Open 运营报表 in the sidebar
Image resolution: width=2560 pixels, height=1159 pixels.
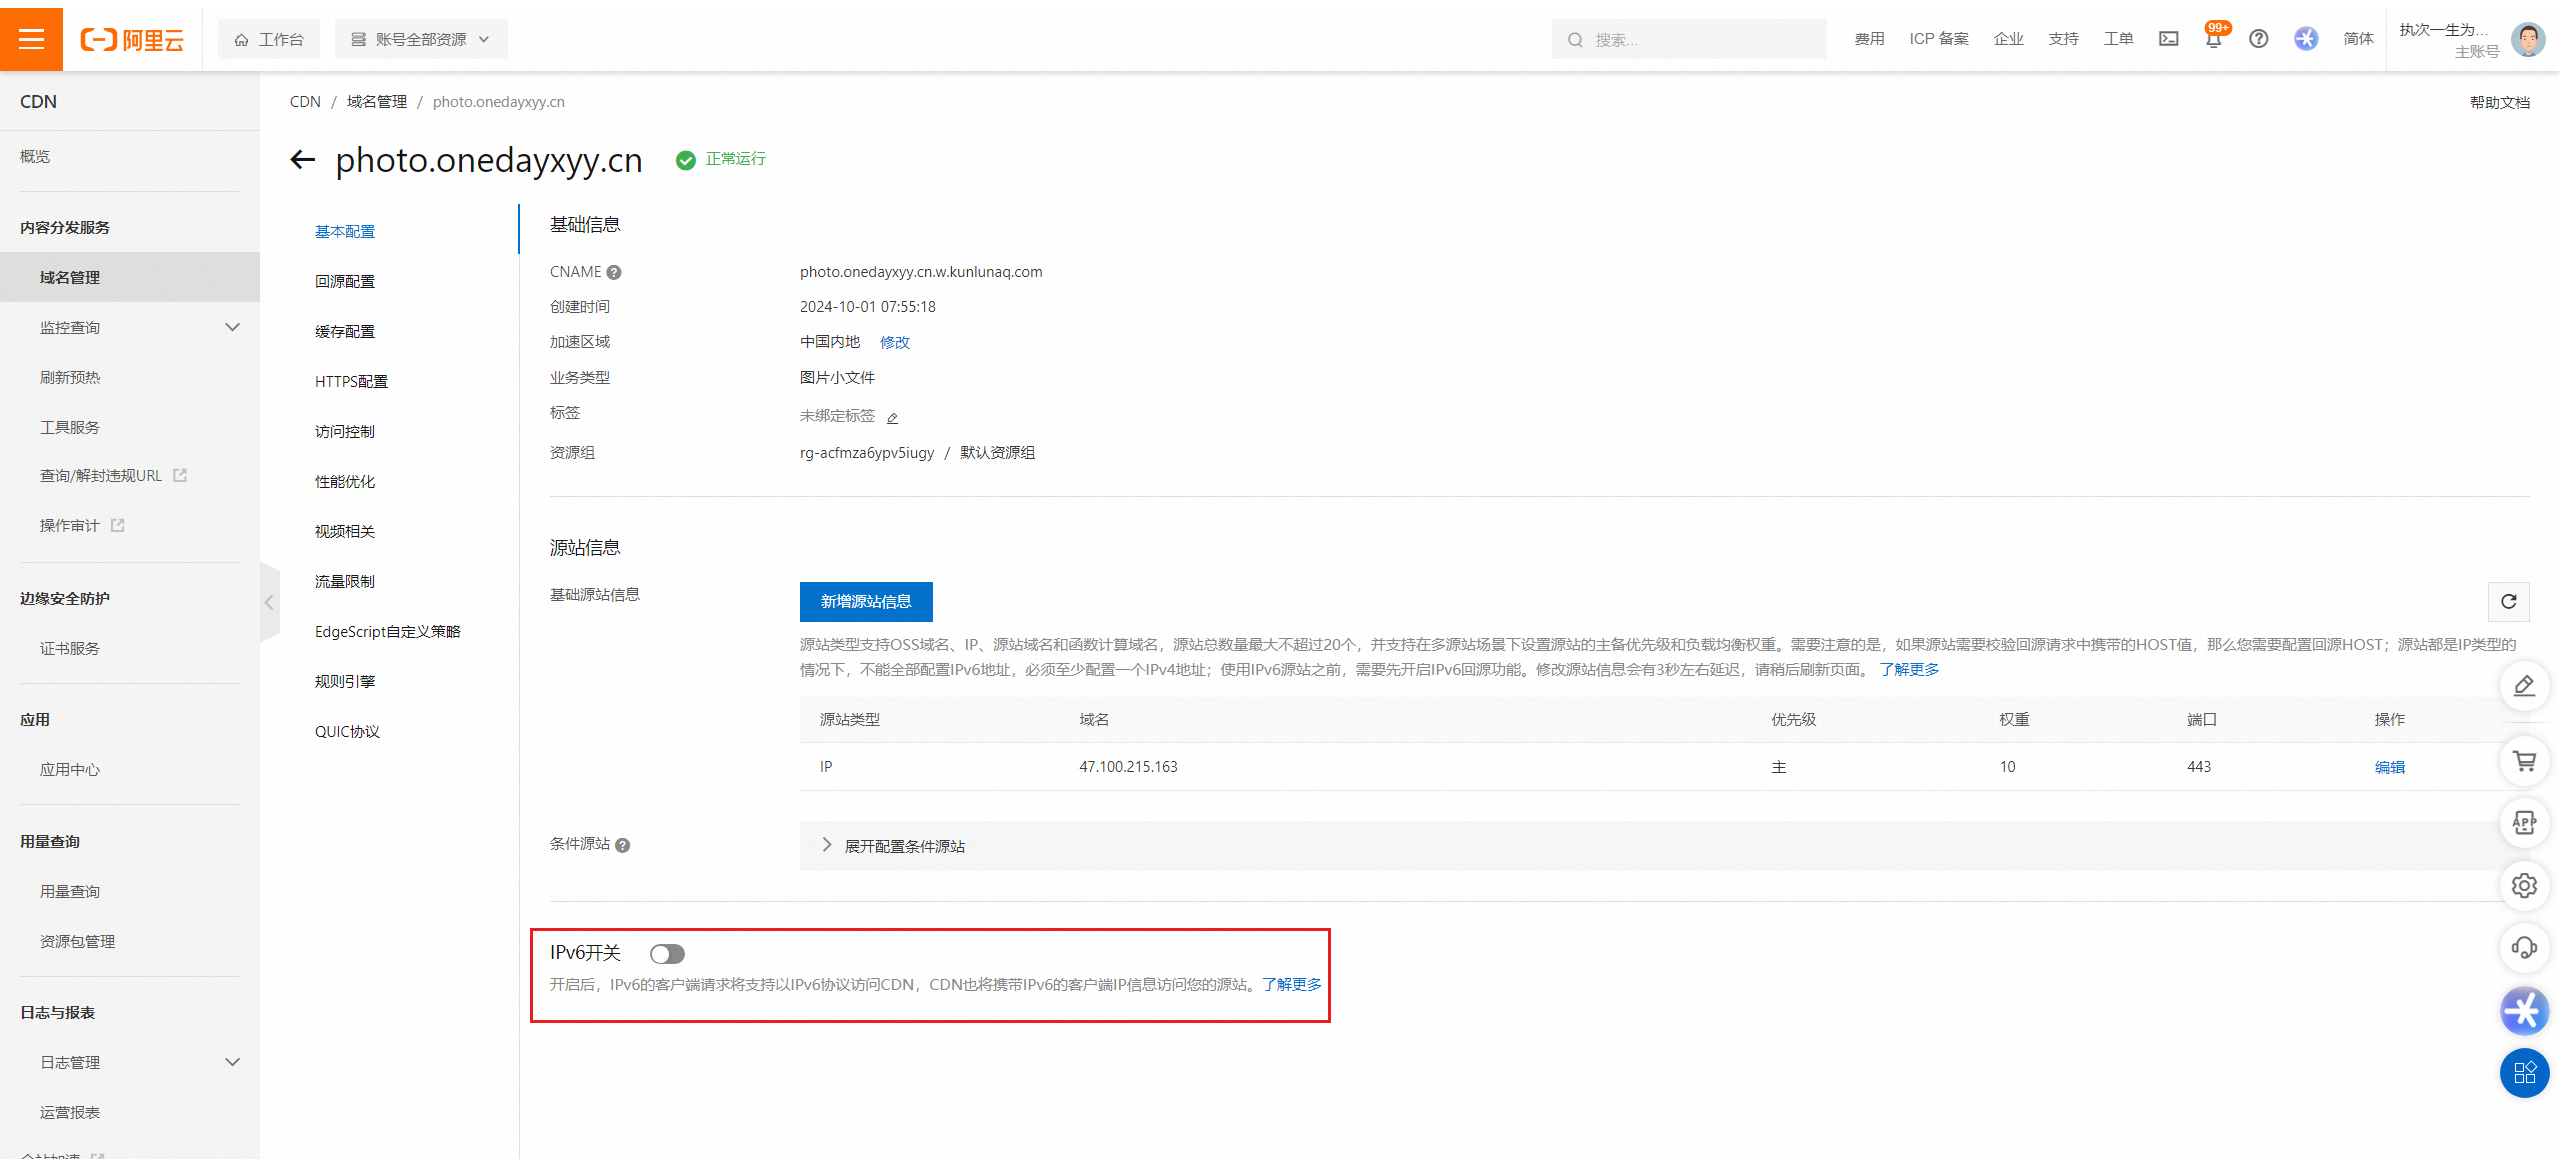pos(70,1112)
